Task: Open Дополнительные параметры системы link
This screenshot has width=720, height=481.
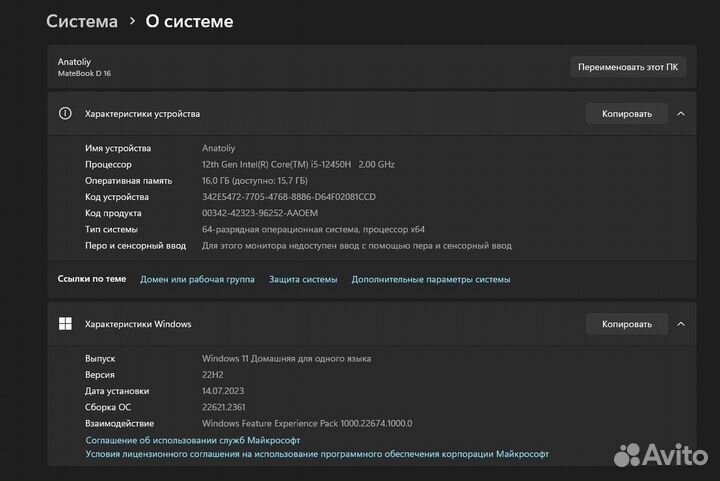Action: [431, 279]
